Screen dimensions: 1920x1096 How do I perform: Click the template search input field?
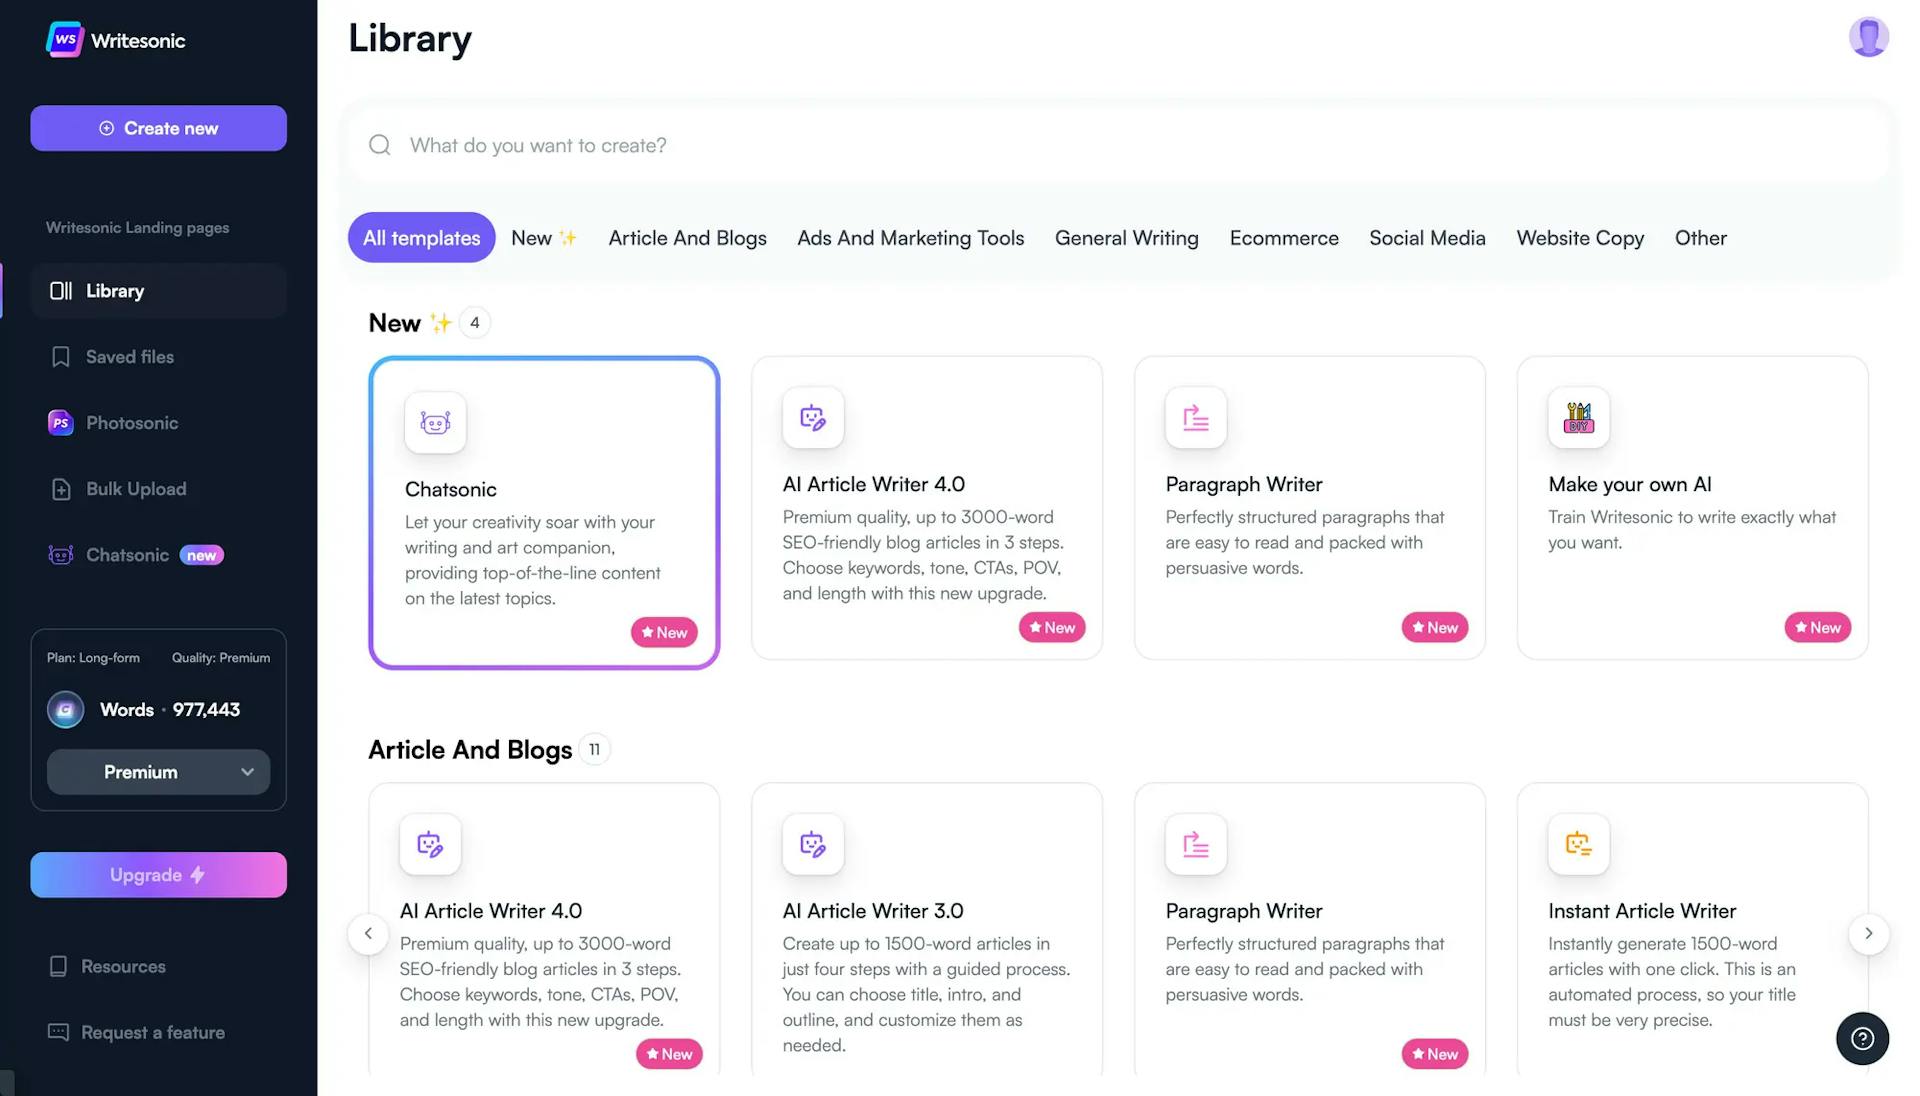click(x=1120, y=146)
